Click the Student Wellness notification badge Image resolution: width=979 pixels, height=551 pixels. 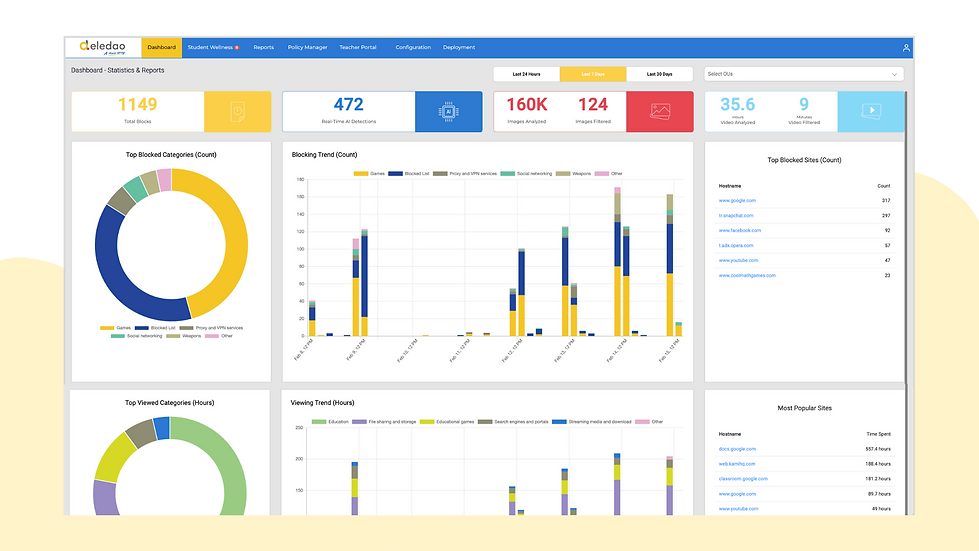pyautogui.click(x=237, y=47)
